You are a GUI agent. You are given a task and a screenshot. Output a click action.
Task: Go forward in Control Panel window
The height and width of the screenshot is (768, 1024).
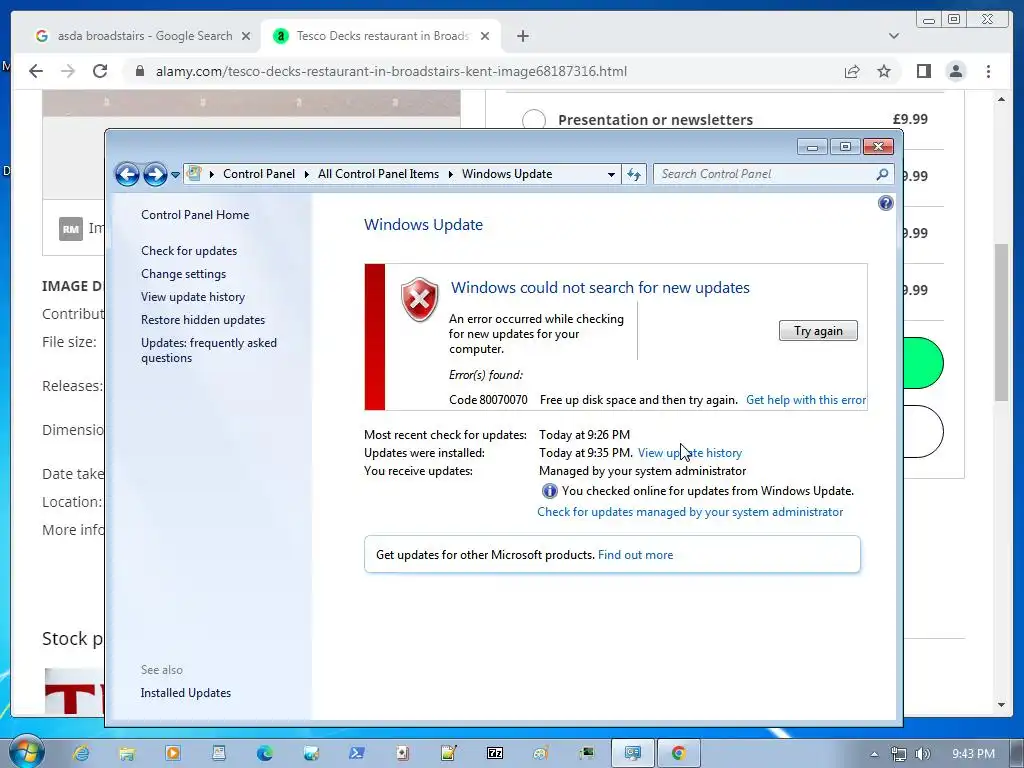pyautogui.click(x=155, y=174)
